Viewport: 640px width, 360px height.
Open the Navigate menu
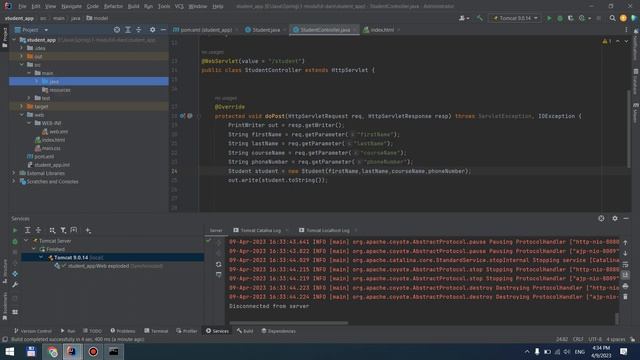[x=71, y=7]
